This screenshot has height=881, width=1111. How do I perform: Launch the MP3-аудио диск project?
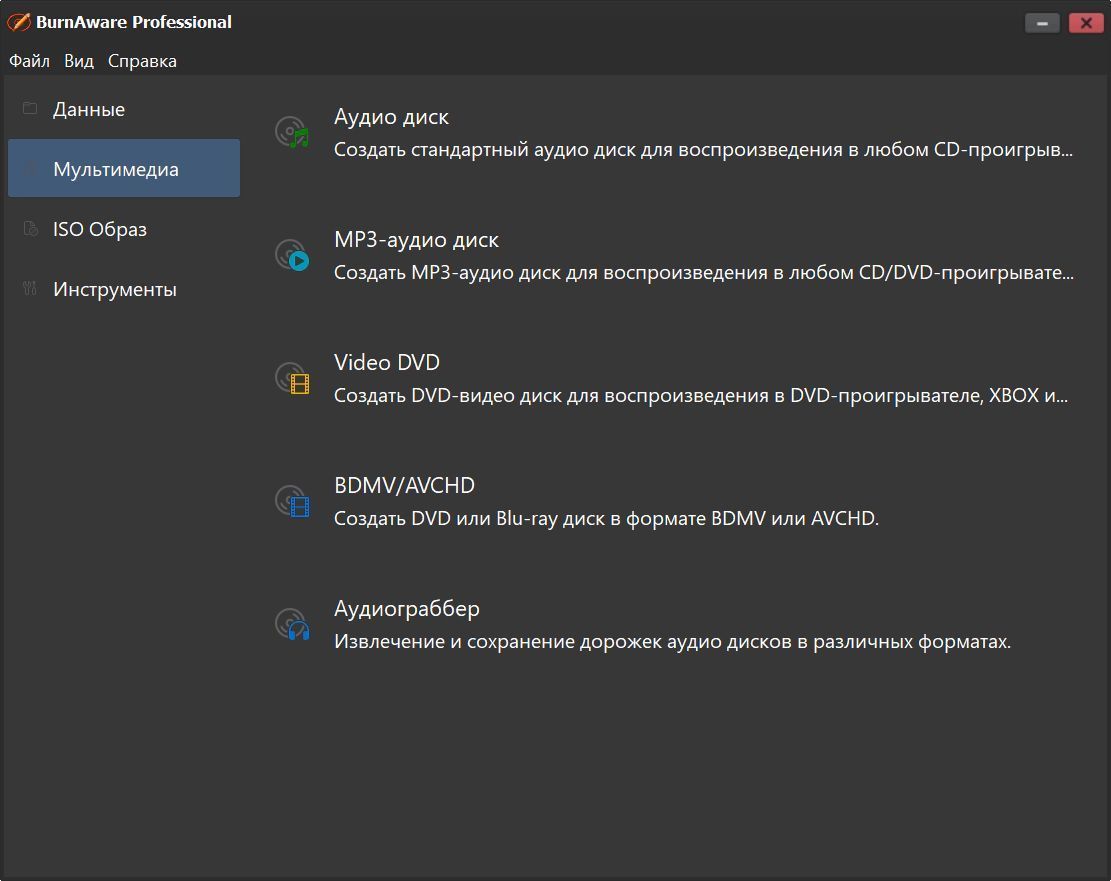(x=417, y=240)
